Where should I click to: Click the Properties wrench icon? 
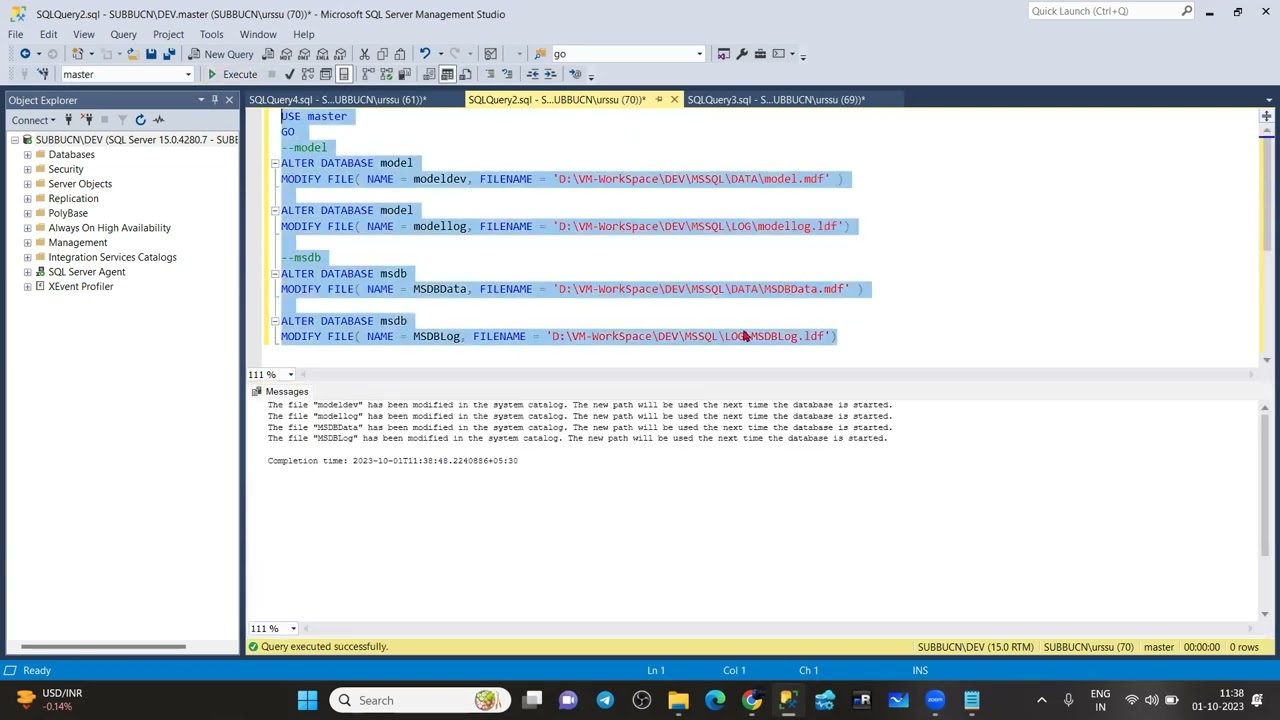click(742, 54)
